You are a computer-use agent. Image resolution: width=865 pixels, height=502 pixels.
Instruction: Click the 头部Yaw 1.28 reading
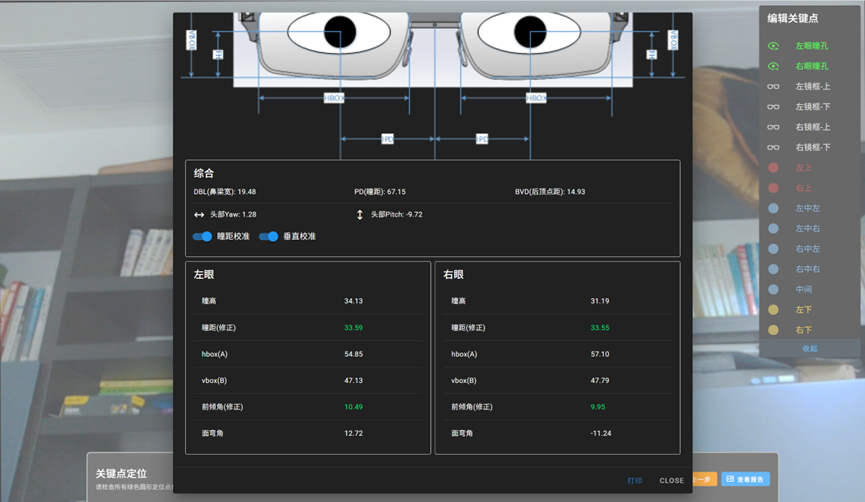tap(233, 215)
